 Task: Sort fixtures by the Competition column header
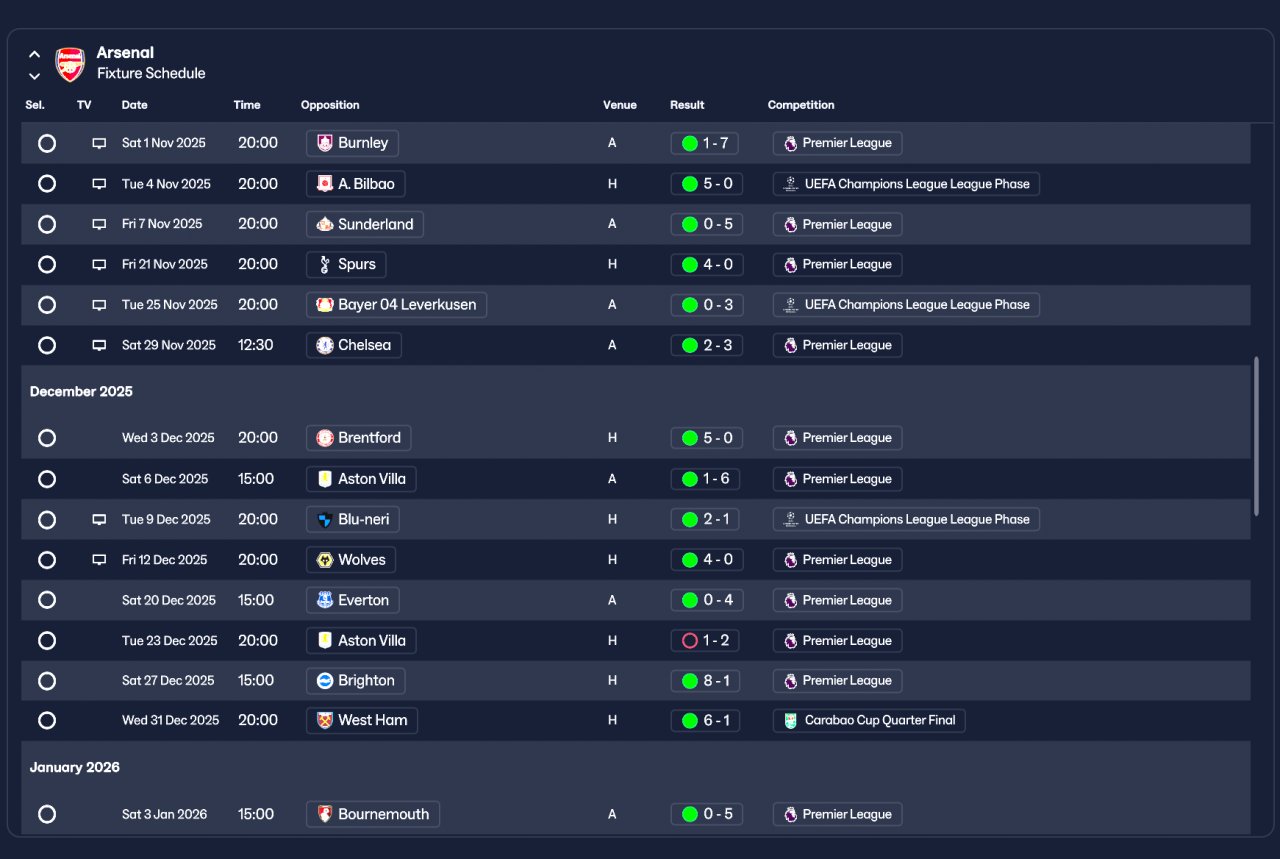(801, 105)
